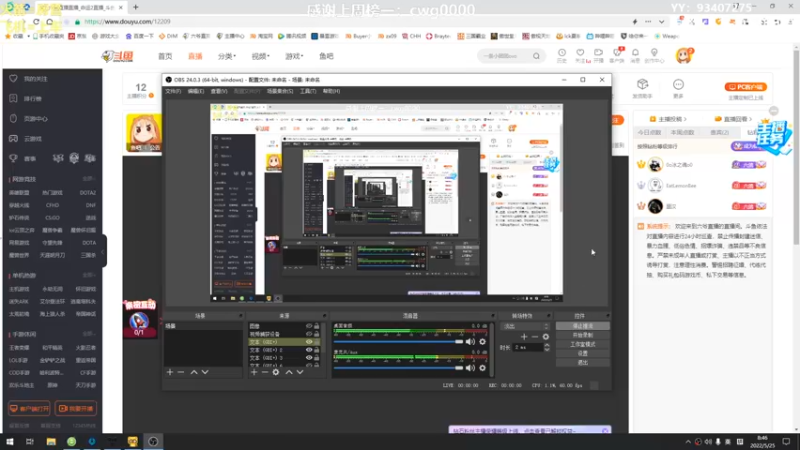This screenshot has height=450, width=800.
Task: Open OBS 查看(V) menu
Action: click(x=219, y=91)
